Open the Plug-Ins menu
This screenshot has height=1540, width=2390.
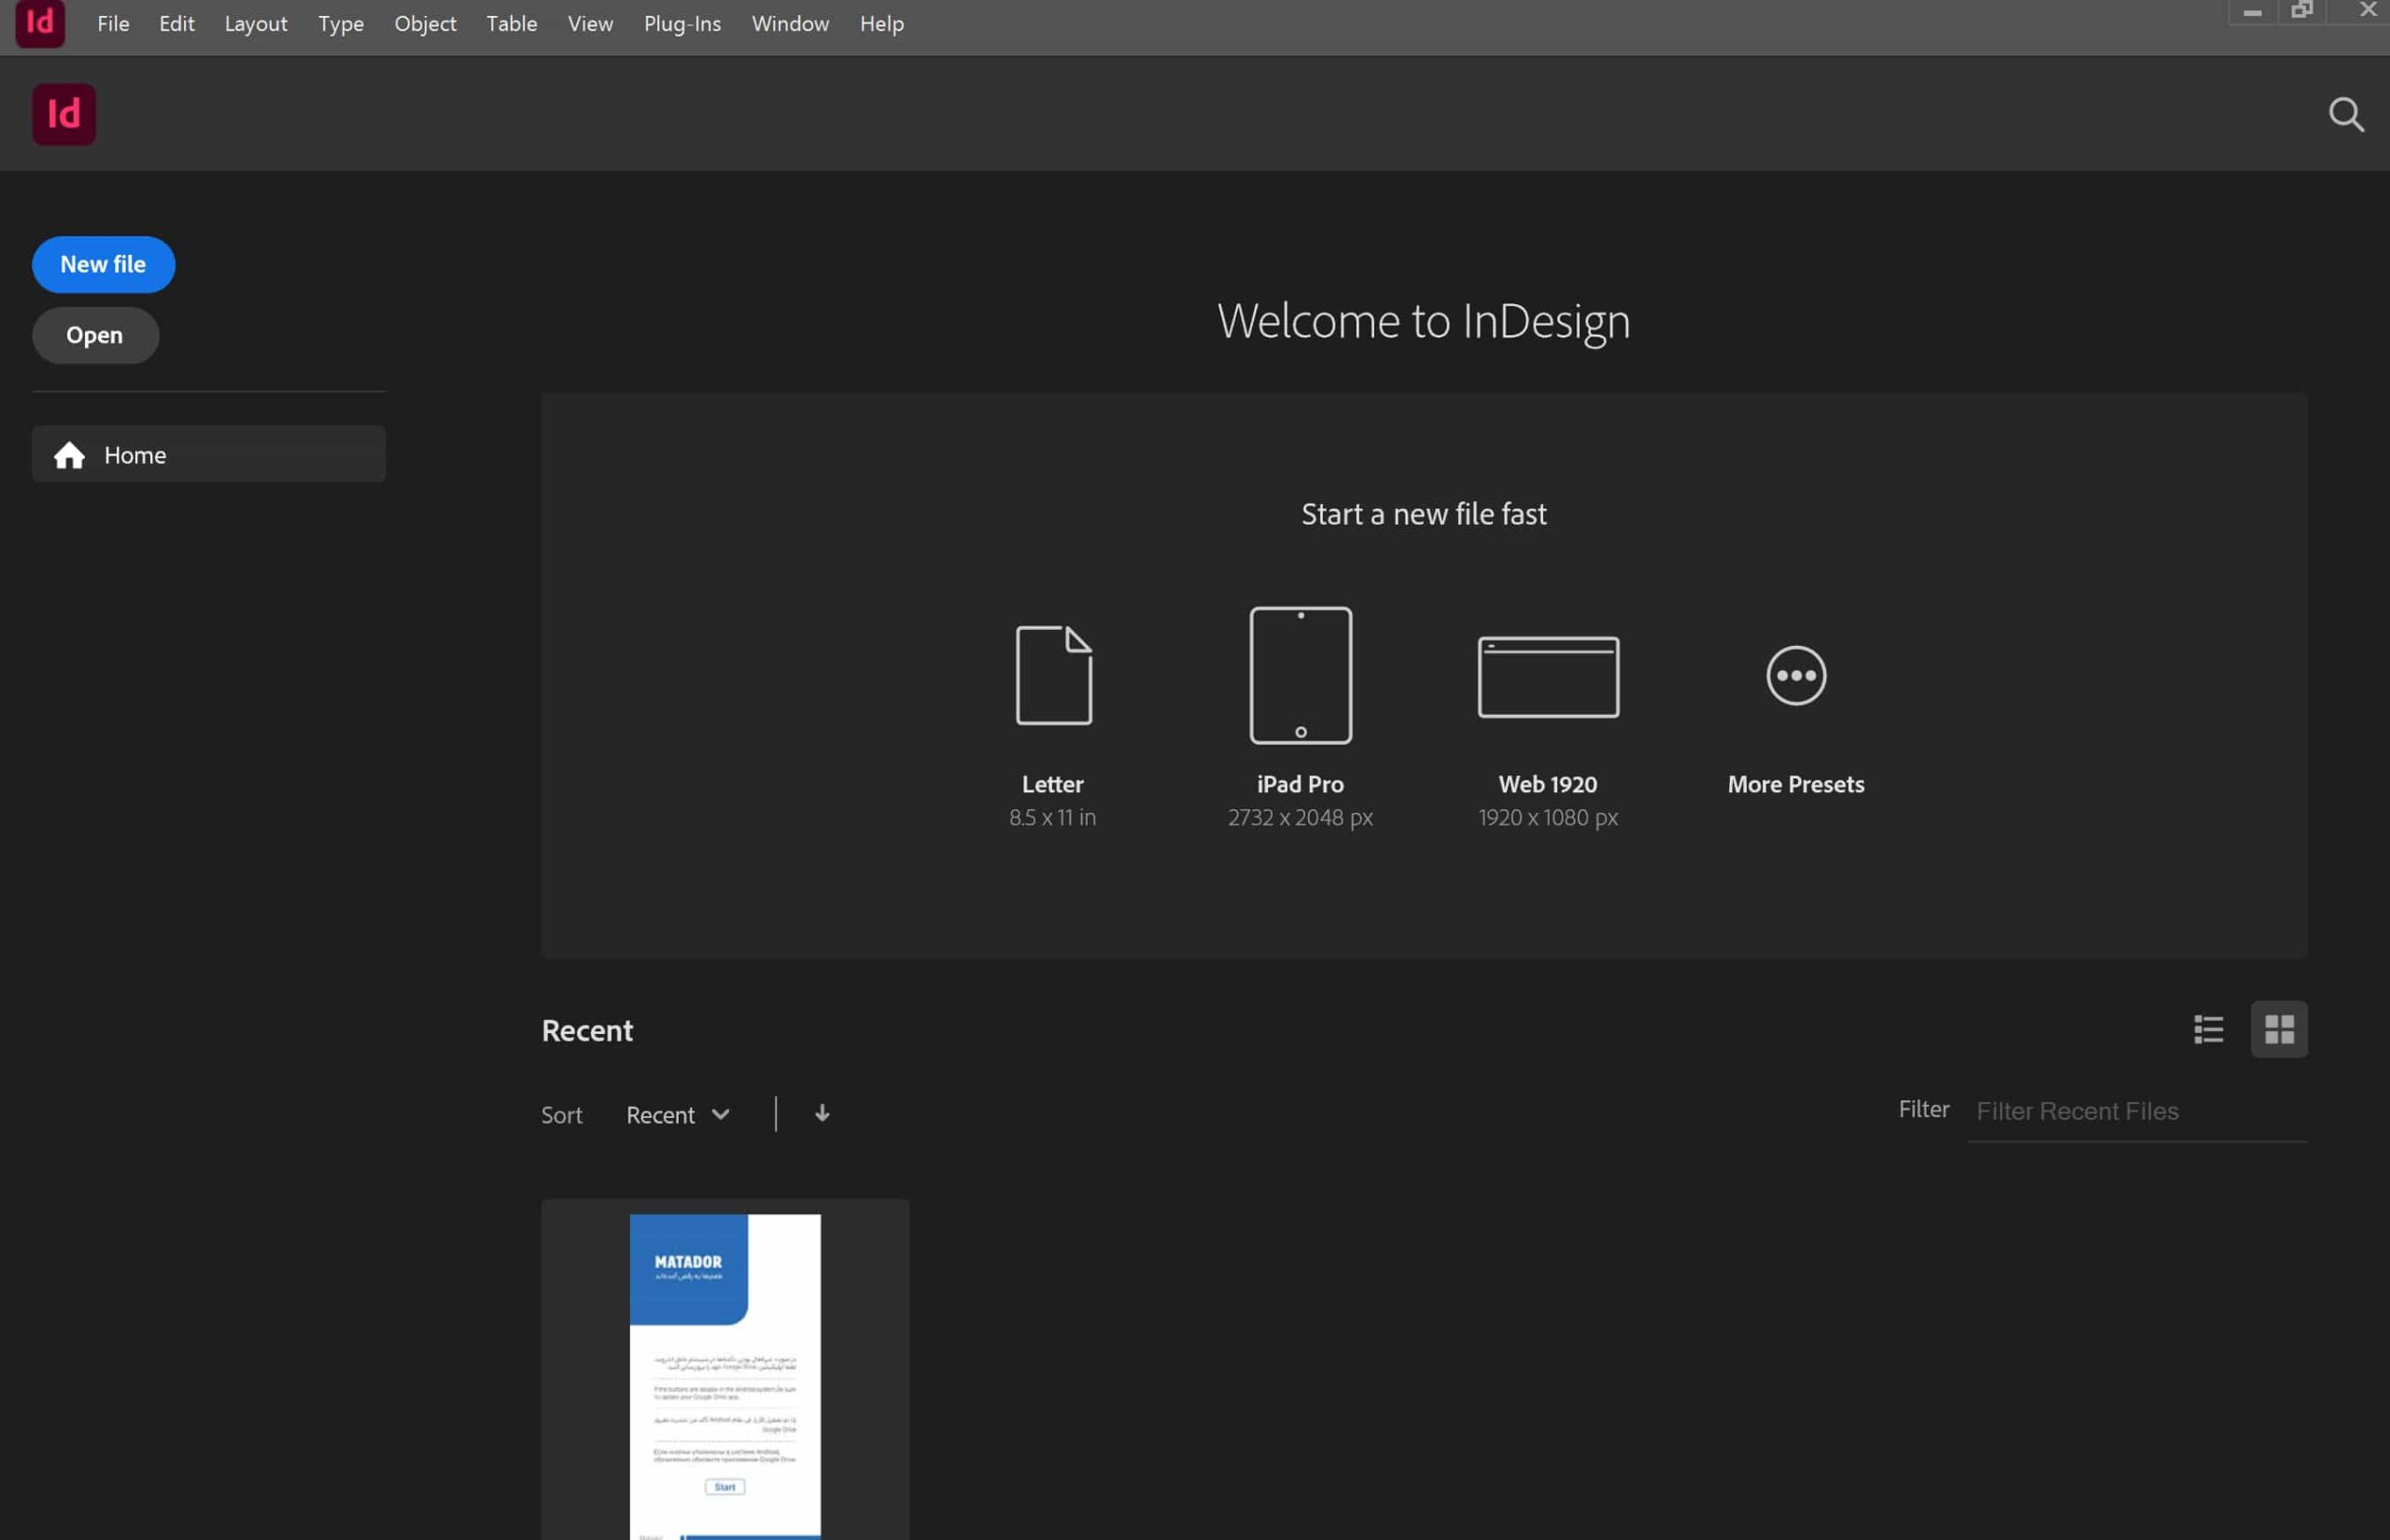[x=682, y=23]
